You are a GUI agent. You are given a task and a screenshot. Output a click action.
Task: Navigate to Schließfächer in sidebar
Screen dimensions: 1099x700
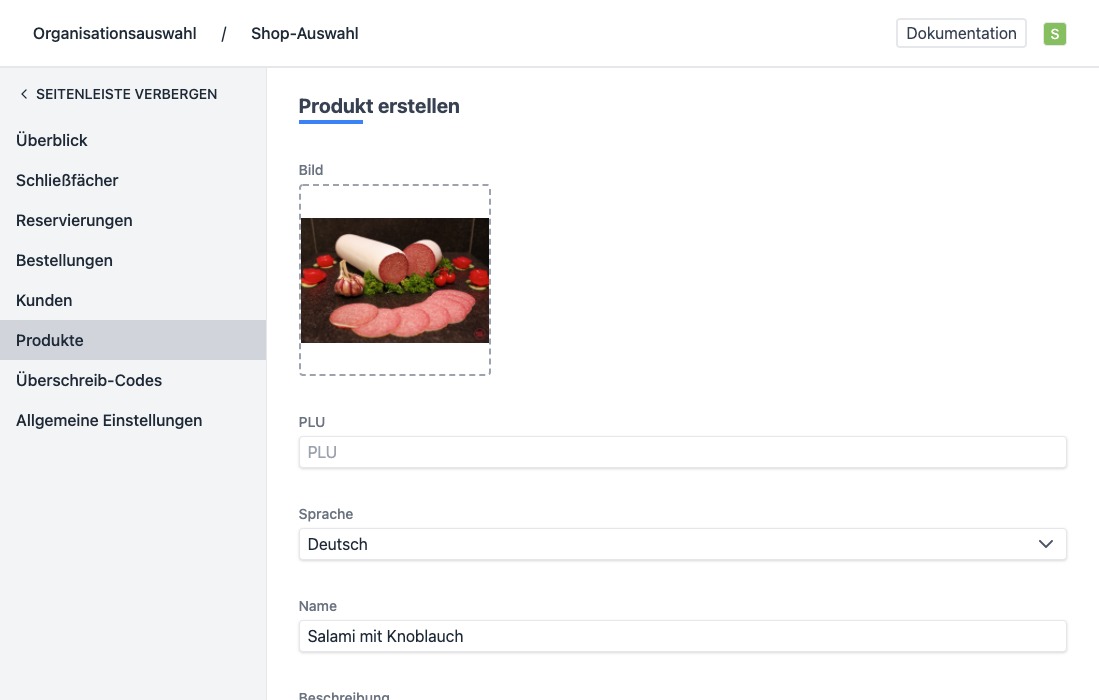(x=67, y=180)
